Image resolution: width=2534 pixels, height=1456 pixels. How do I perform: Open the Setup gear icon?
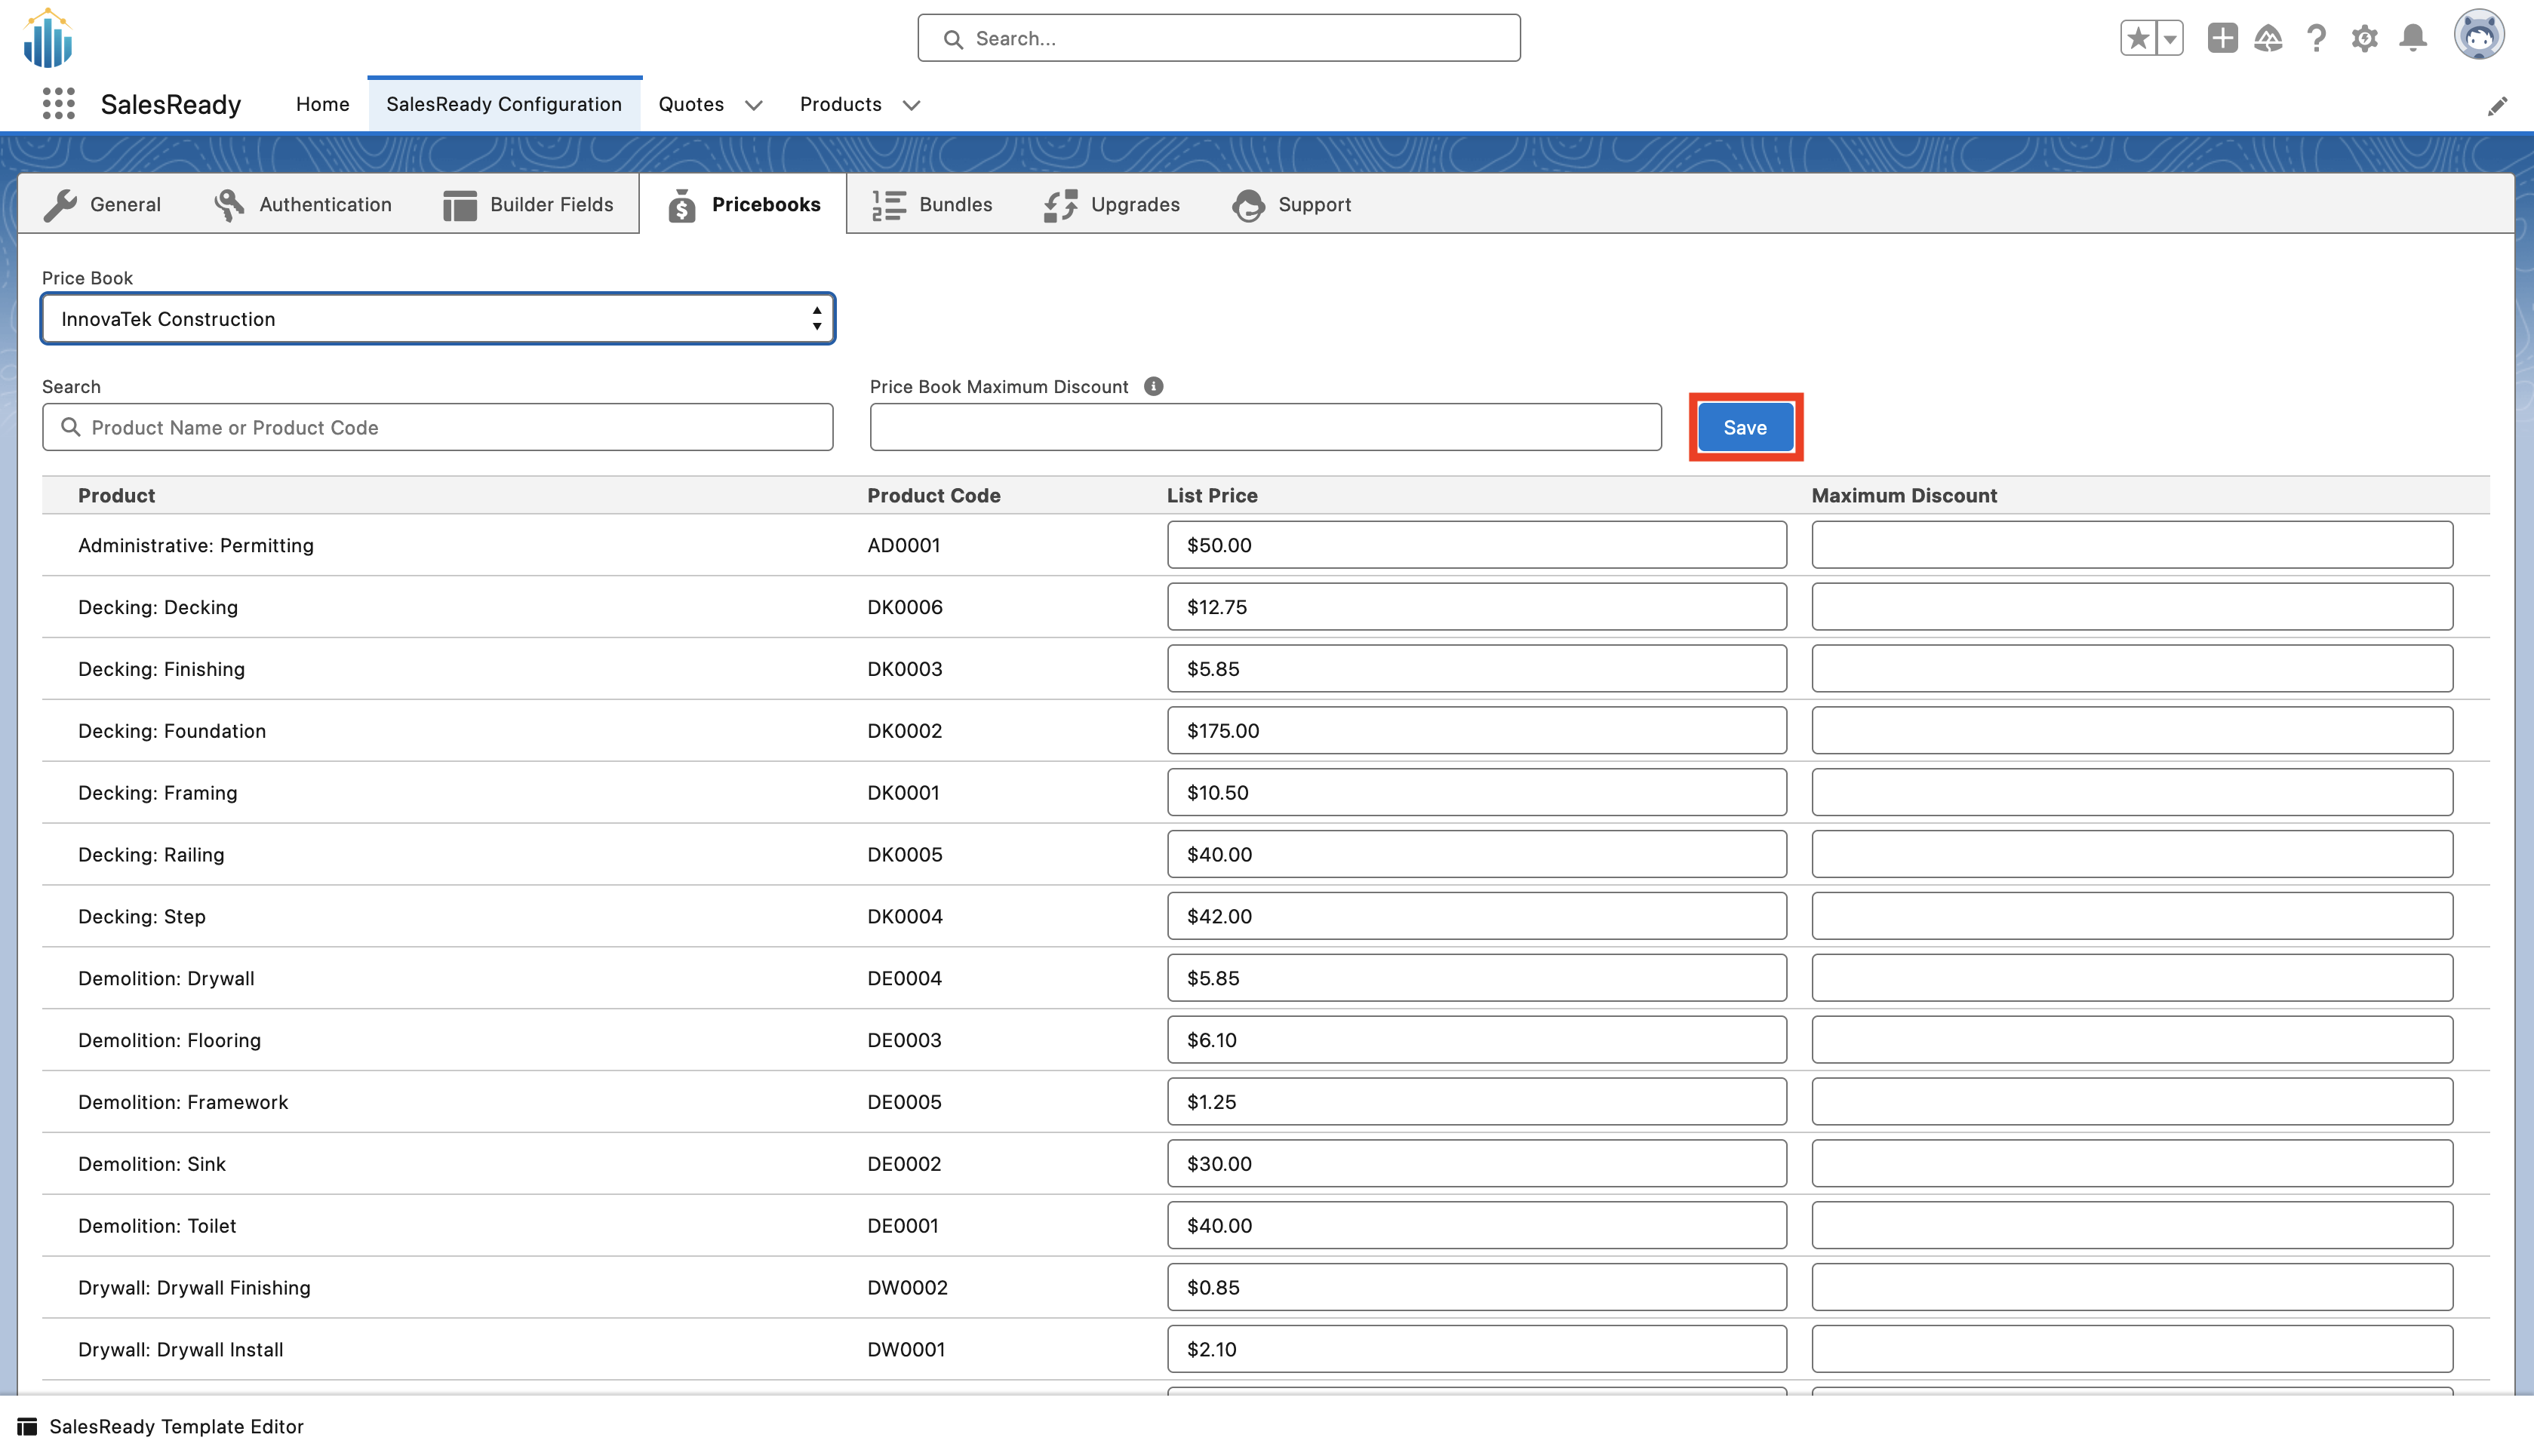click(2364, 38)
